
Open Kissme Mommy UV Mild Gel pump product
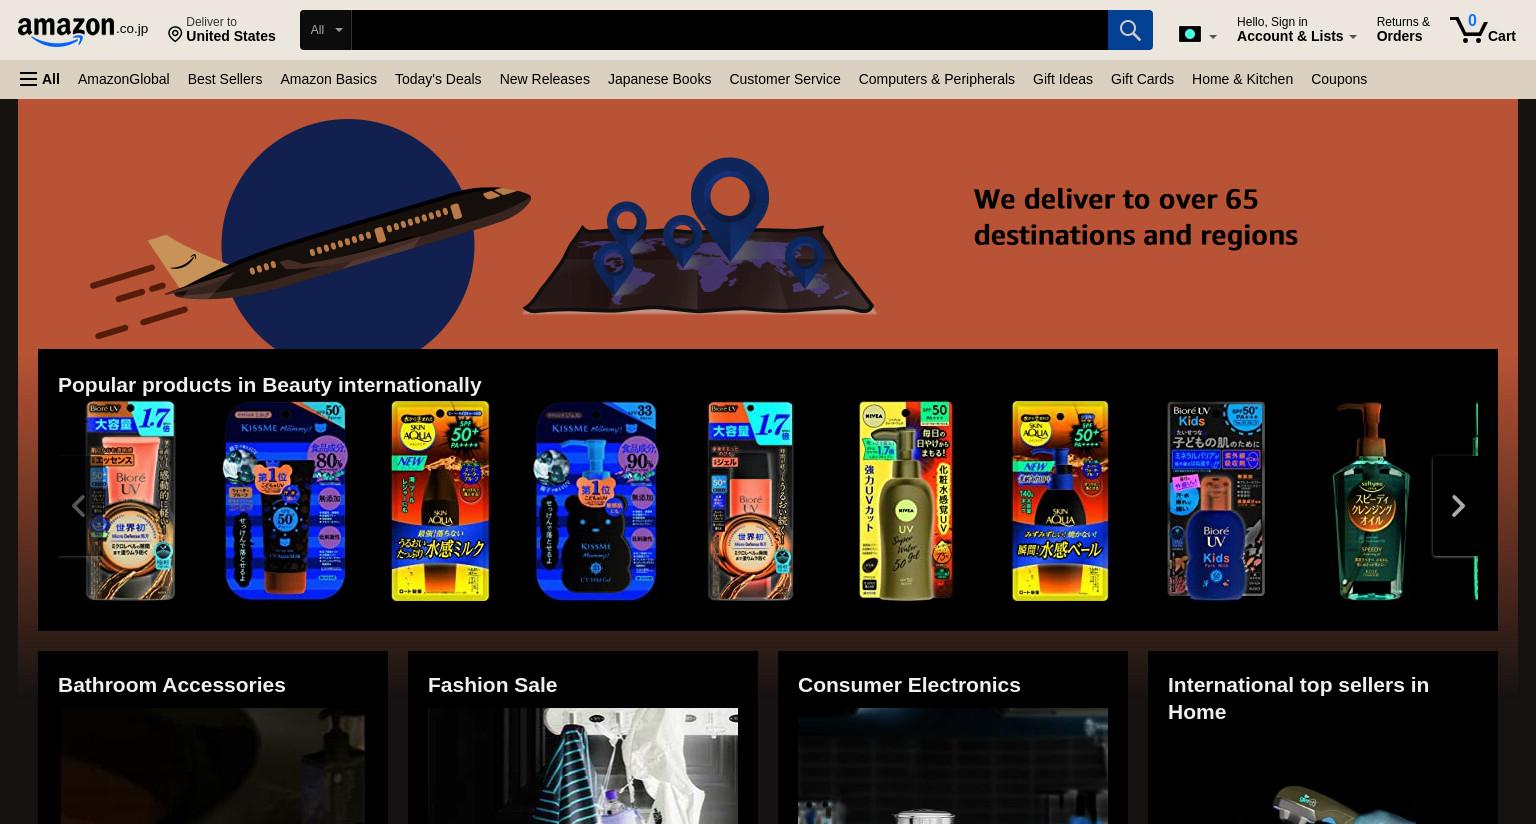pos(595,501)
